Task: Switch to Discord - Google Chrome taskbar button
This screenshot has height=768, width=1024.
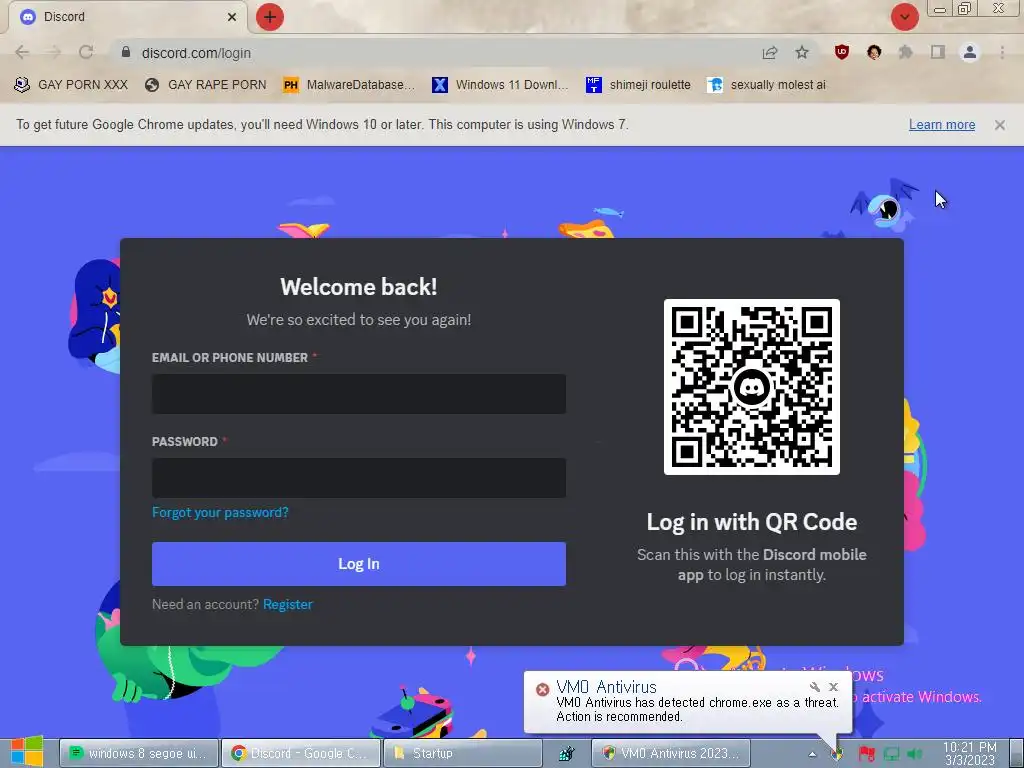Action: click(x=300, y=753)
